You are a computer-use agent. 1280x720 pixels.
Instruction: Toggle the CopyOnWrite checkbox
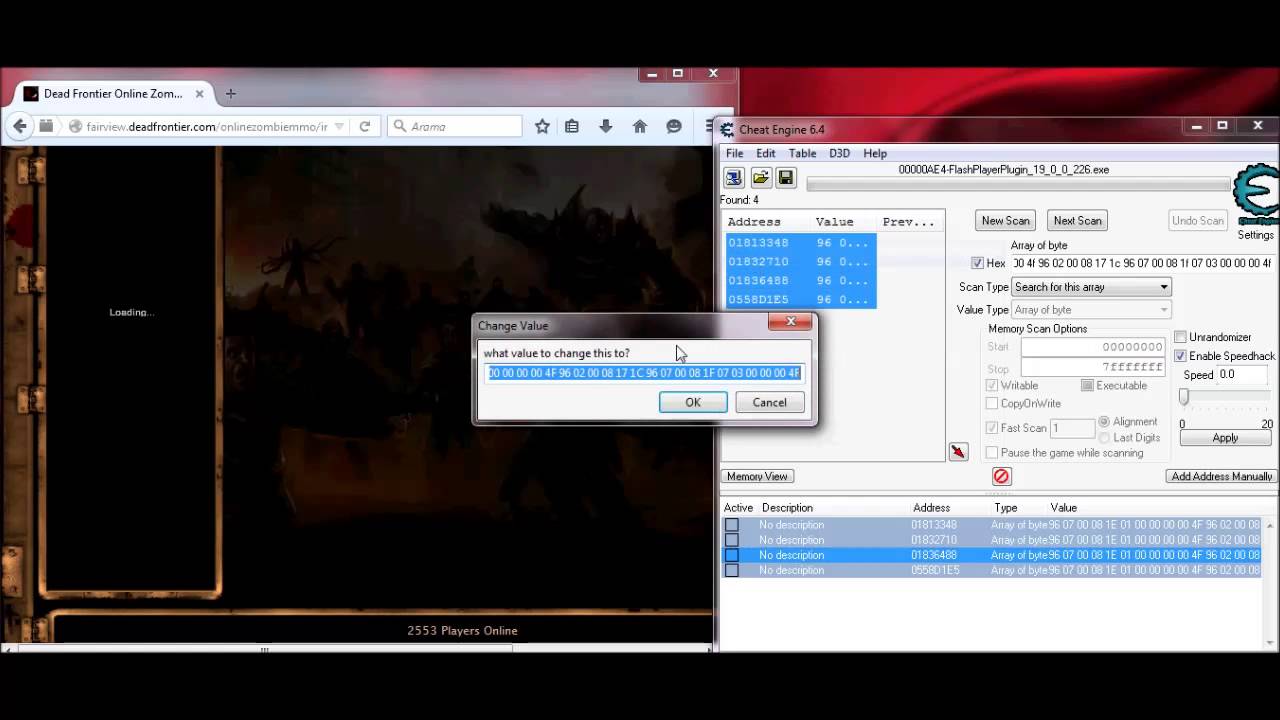coord(992,403)
